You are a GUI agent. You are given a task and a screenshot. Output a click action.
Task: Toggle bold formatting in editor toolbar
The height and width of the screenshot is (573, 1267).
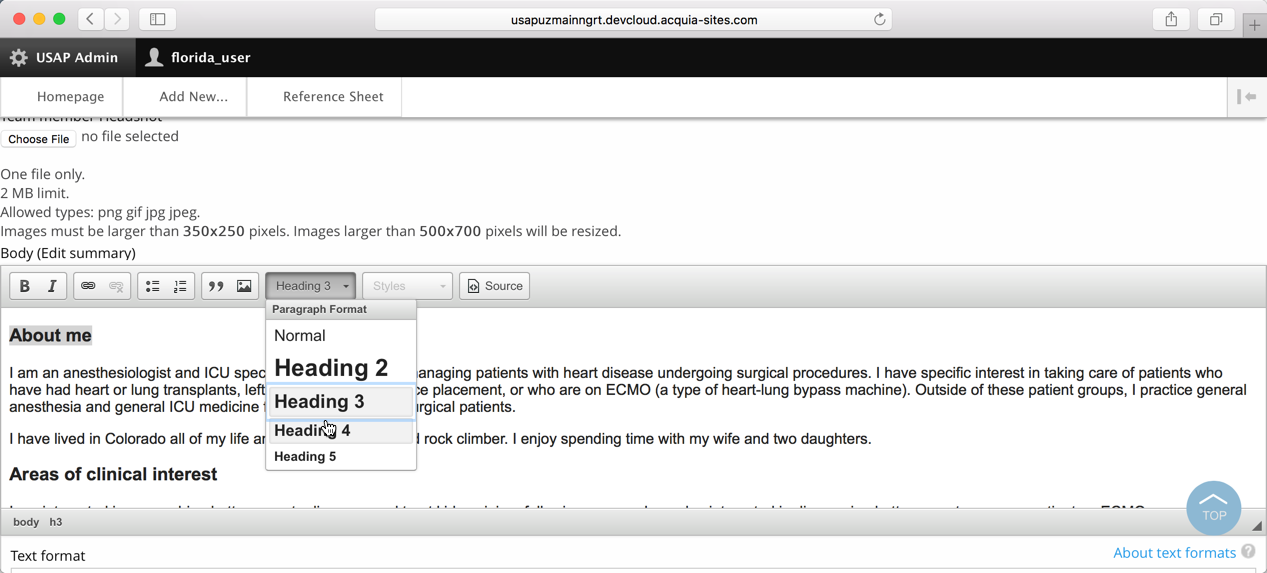click(x=25, y=286)
